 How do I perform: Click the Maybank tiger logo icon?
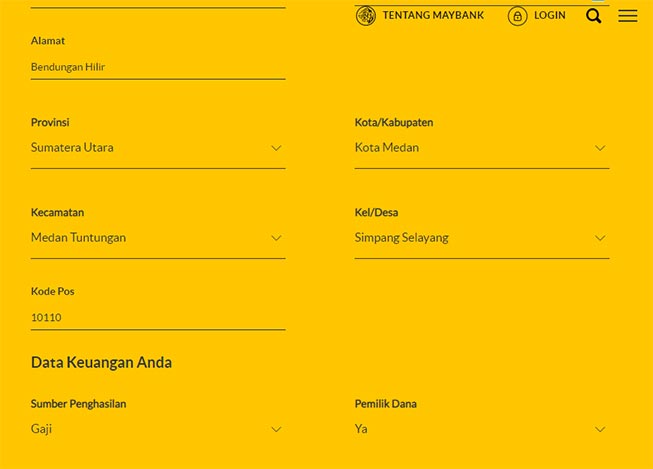[366, 16]
